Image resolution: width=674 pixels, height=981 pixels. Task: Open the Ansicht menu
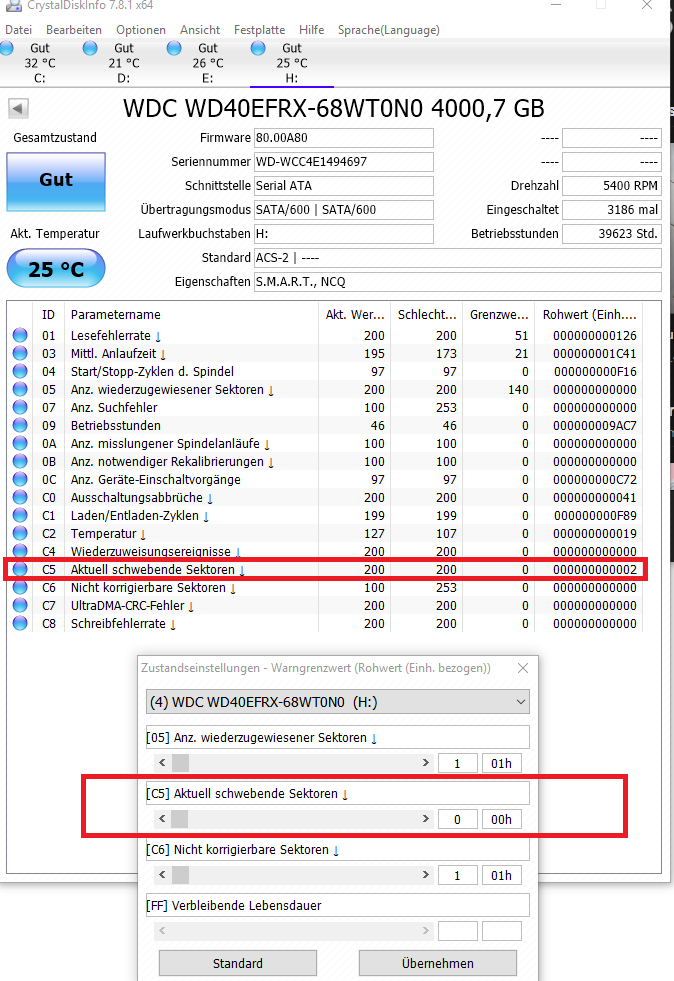(x=200, y=30)
